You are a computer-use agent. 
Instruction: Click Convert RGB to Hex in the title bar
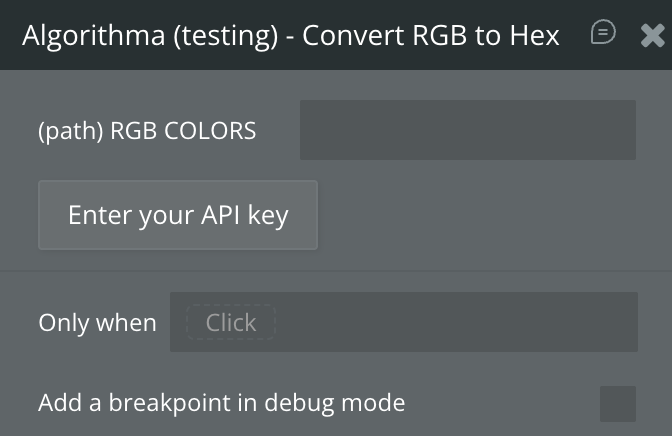coord(430,36)
